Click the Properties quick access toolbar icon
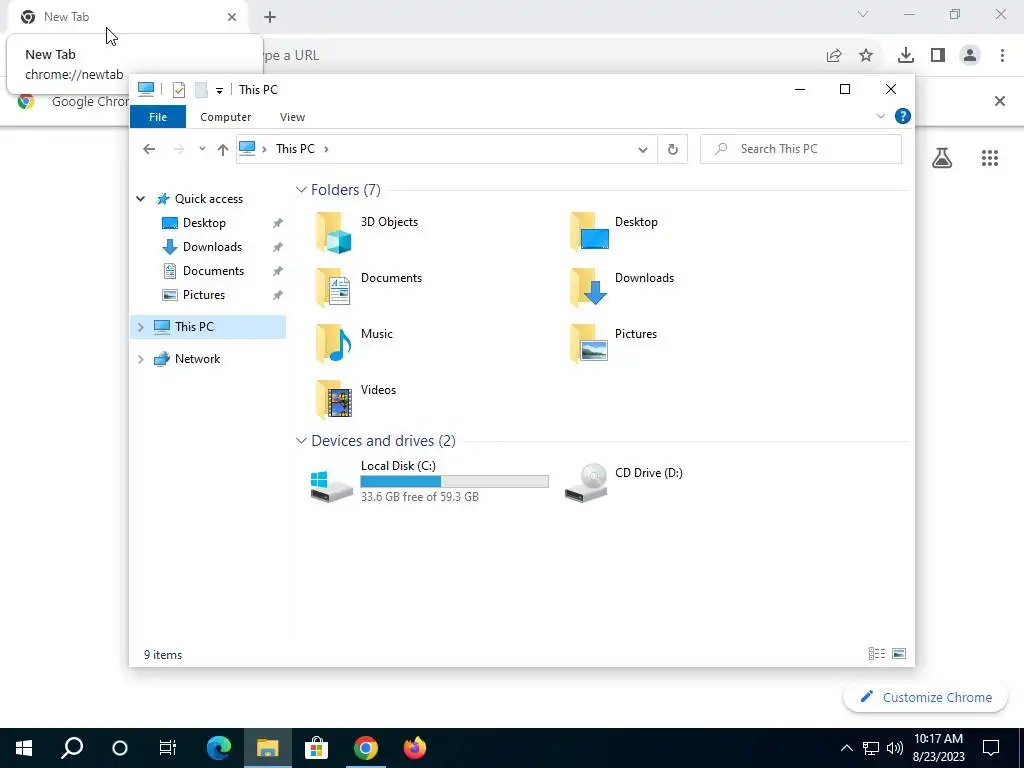 178,89
